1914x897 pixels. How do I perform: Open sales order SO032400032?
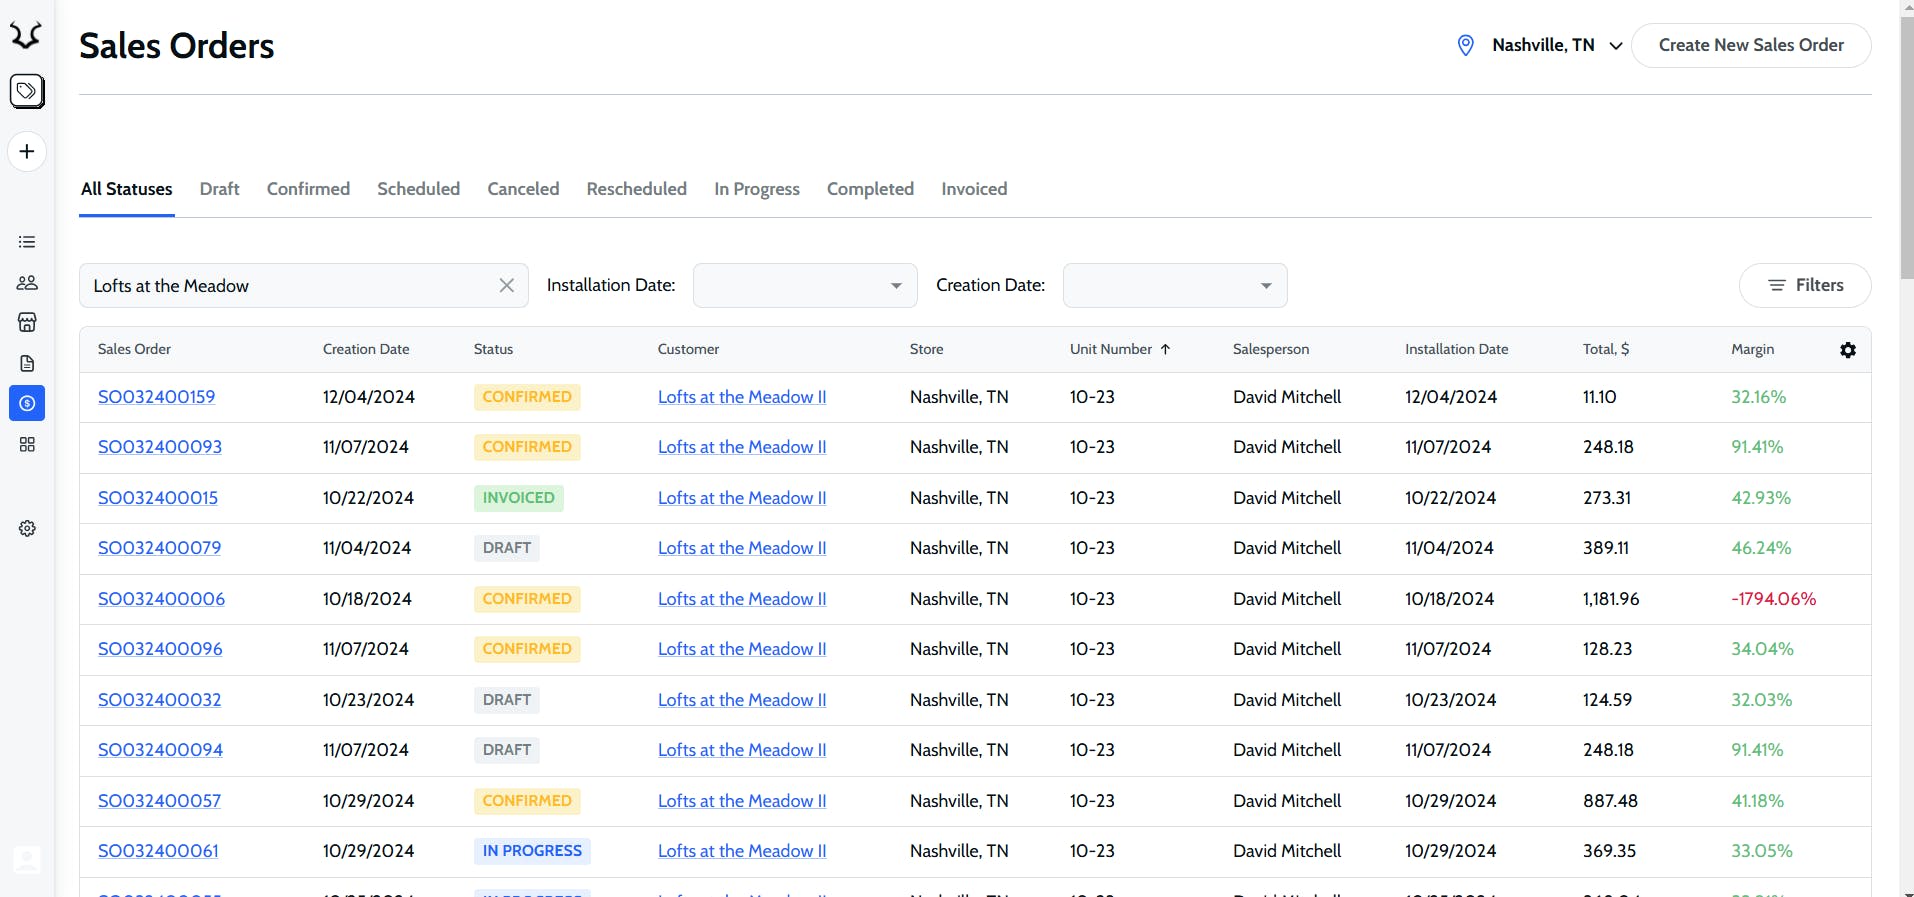tap(160, 700)
